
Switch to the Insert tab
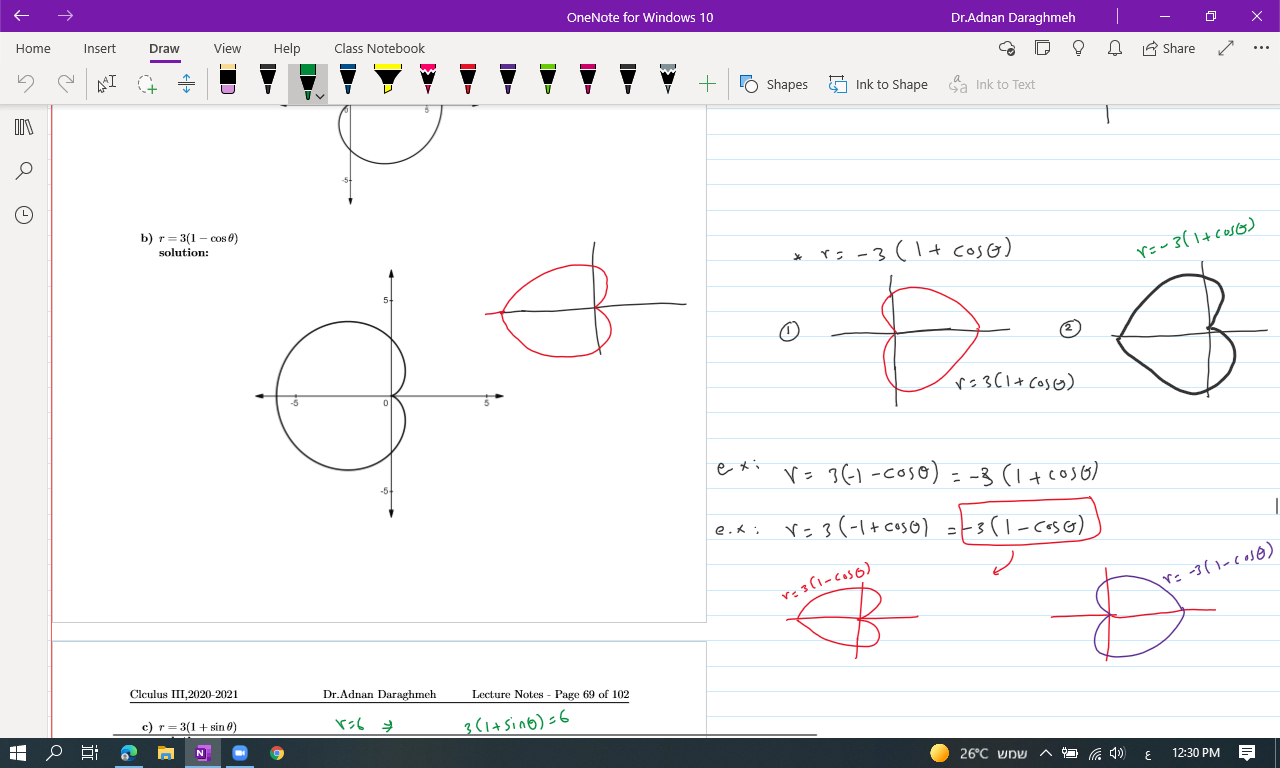[99, 48]
